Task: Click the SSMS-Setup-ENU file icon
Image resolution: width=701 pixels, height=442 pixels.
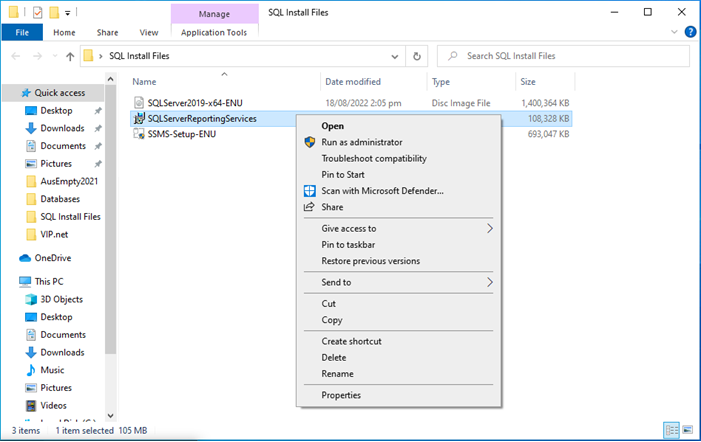Action: point(139,134)
